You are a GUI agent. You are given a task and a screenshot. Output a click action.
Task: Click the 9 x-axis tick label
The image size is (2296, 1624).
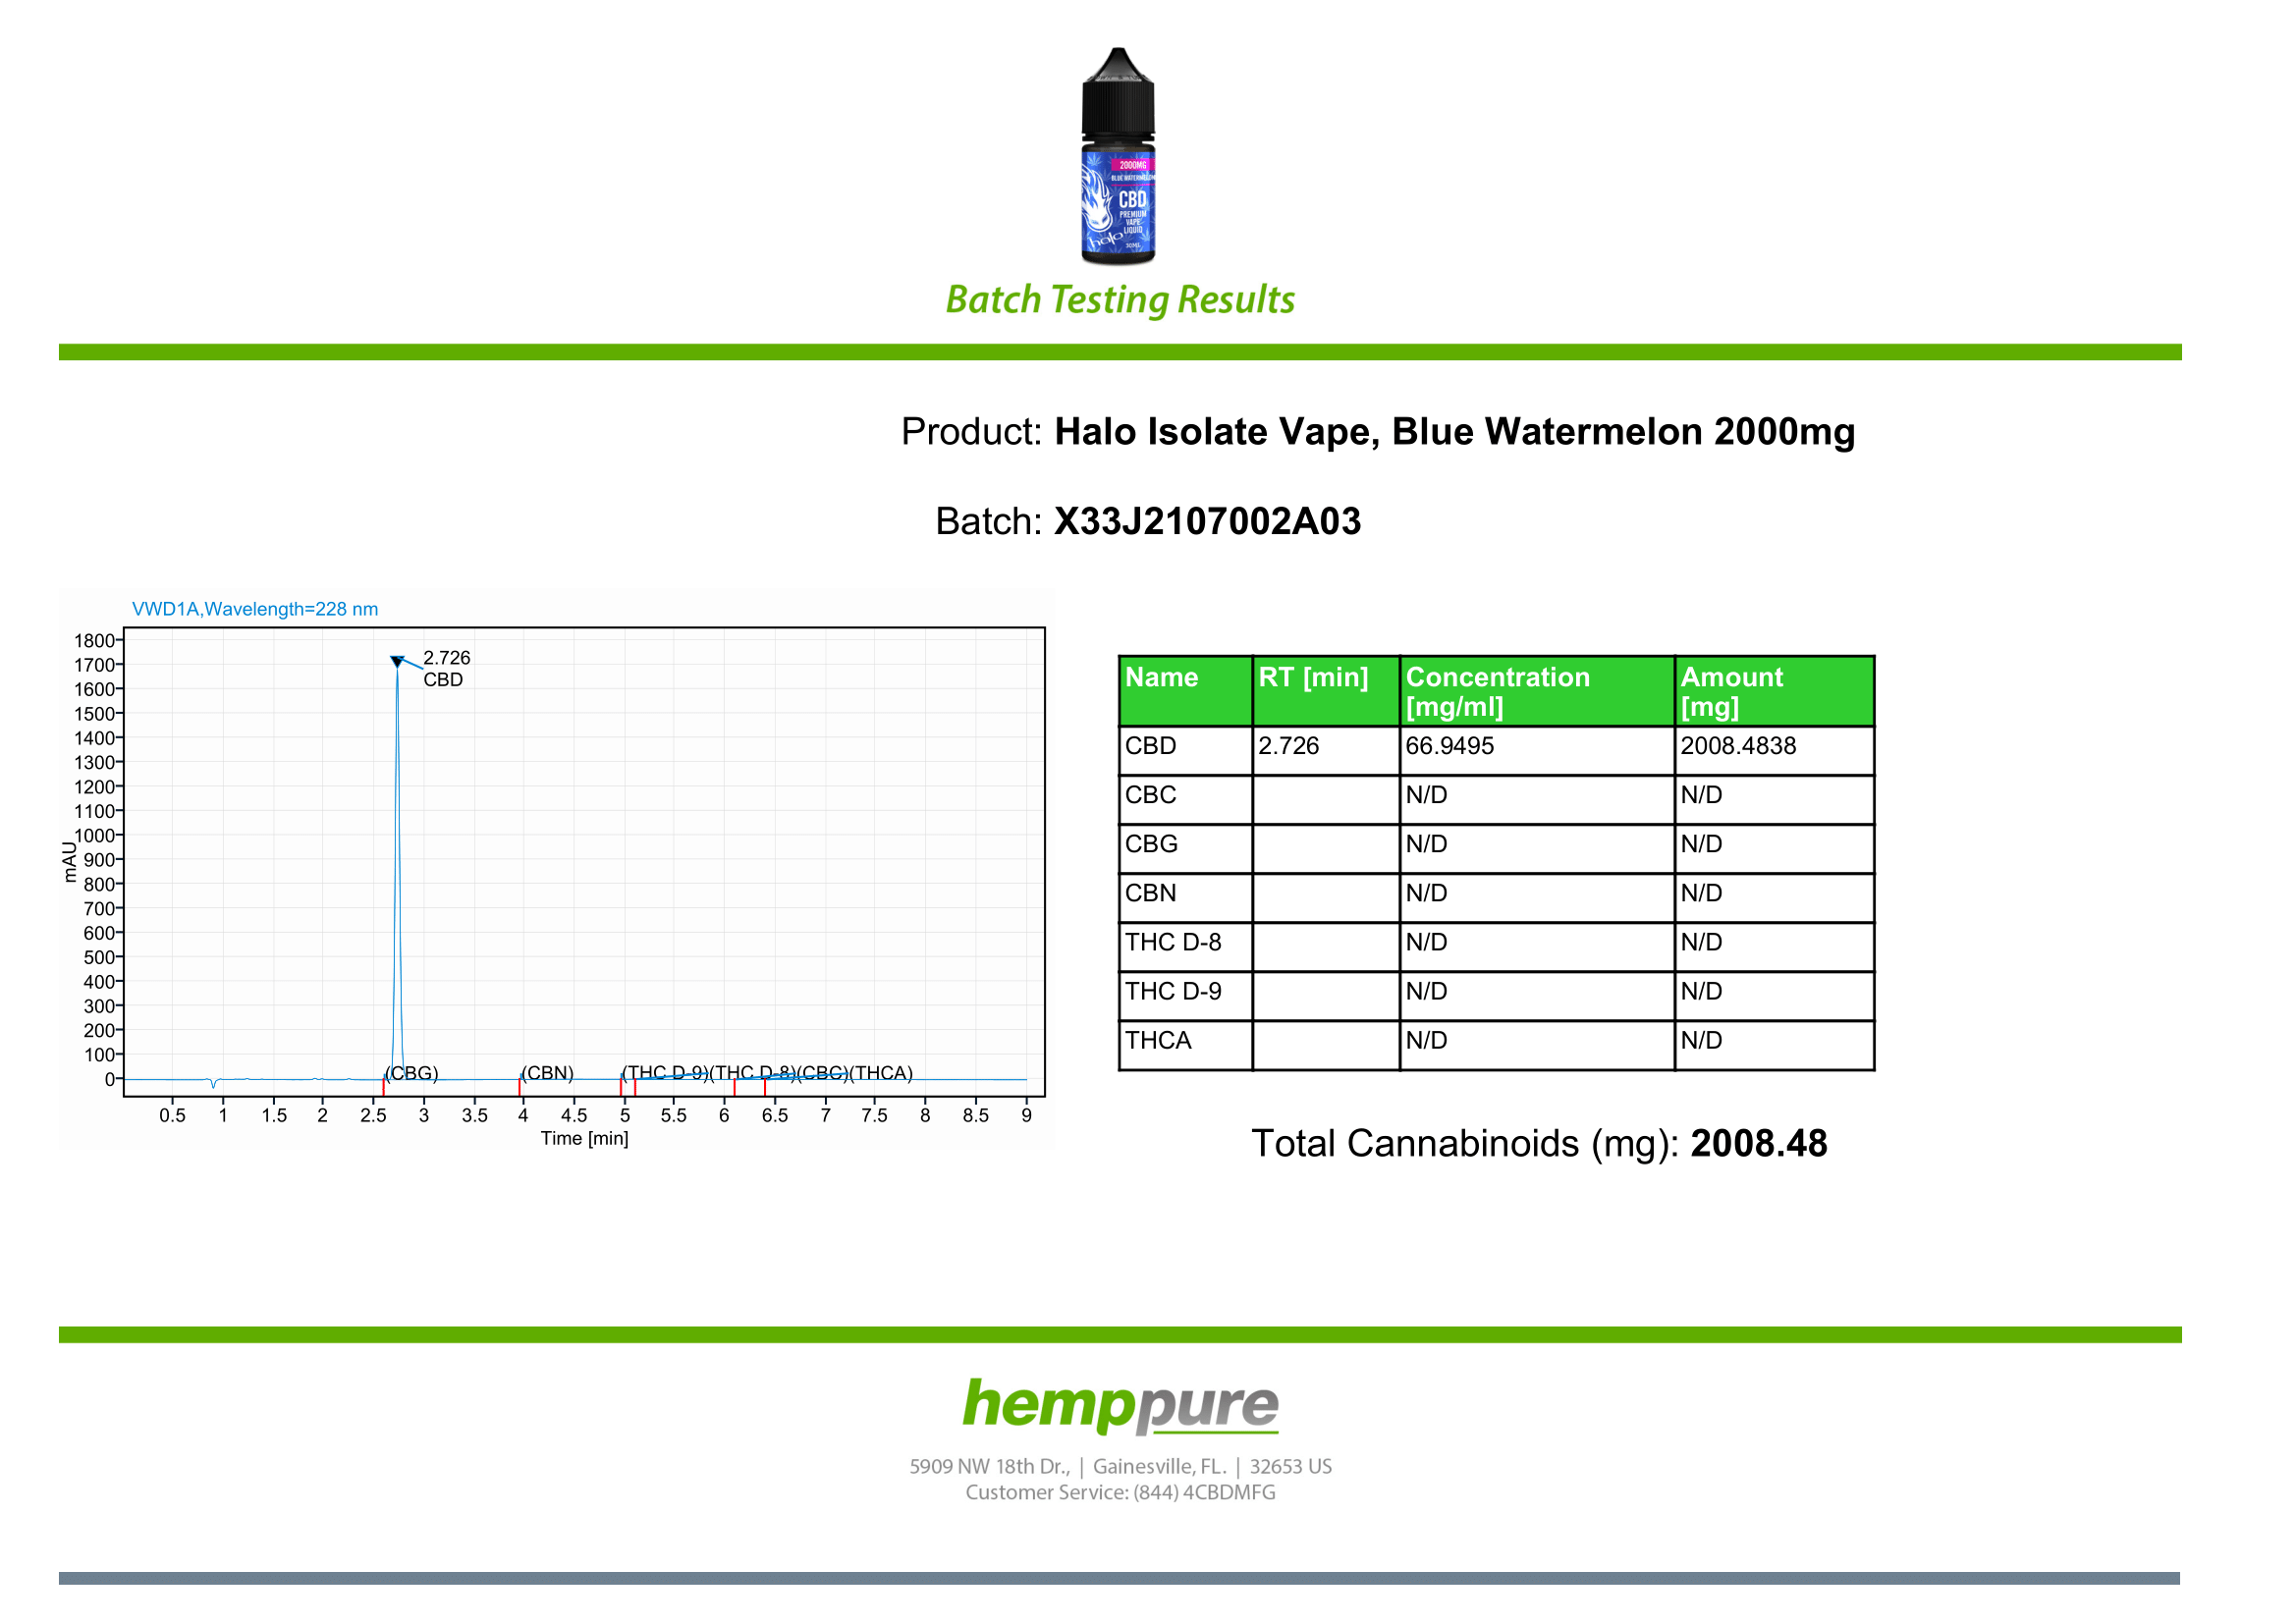1026,1115
